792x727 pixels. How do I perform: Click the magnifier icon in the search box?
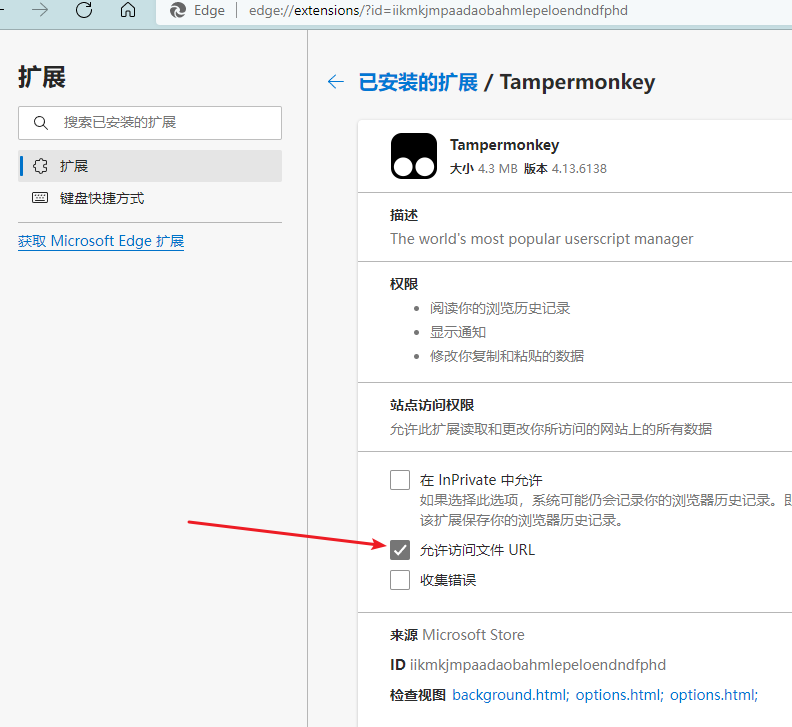41,123
